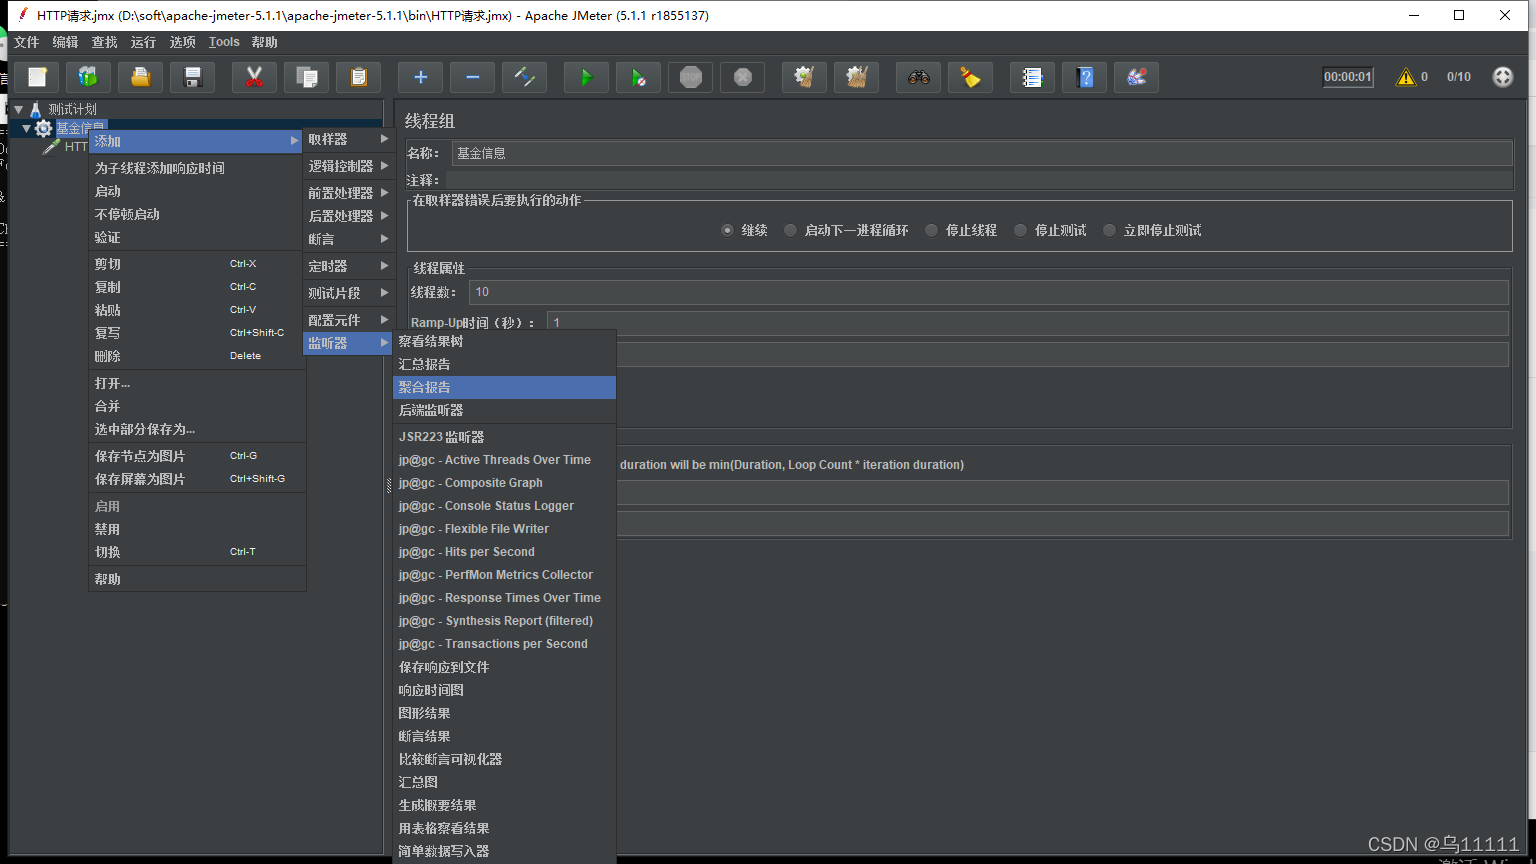1536x864 pixels.
Task: Choose 聚合报告 from listener submenu
Action: [504, 387]
